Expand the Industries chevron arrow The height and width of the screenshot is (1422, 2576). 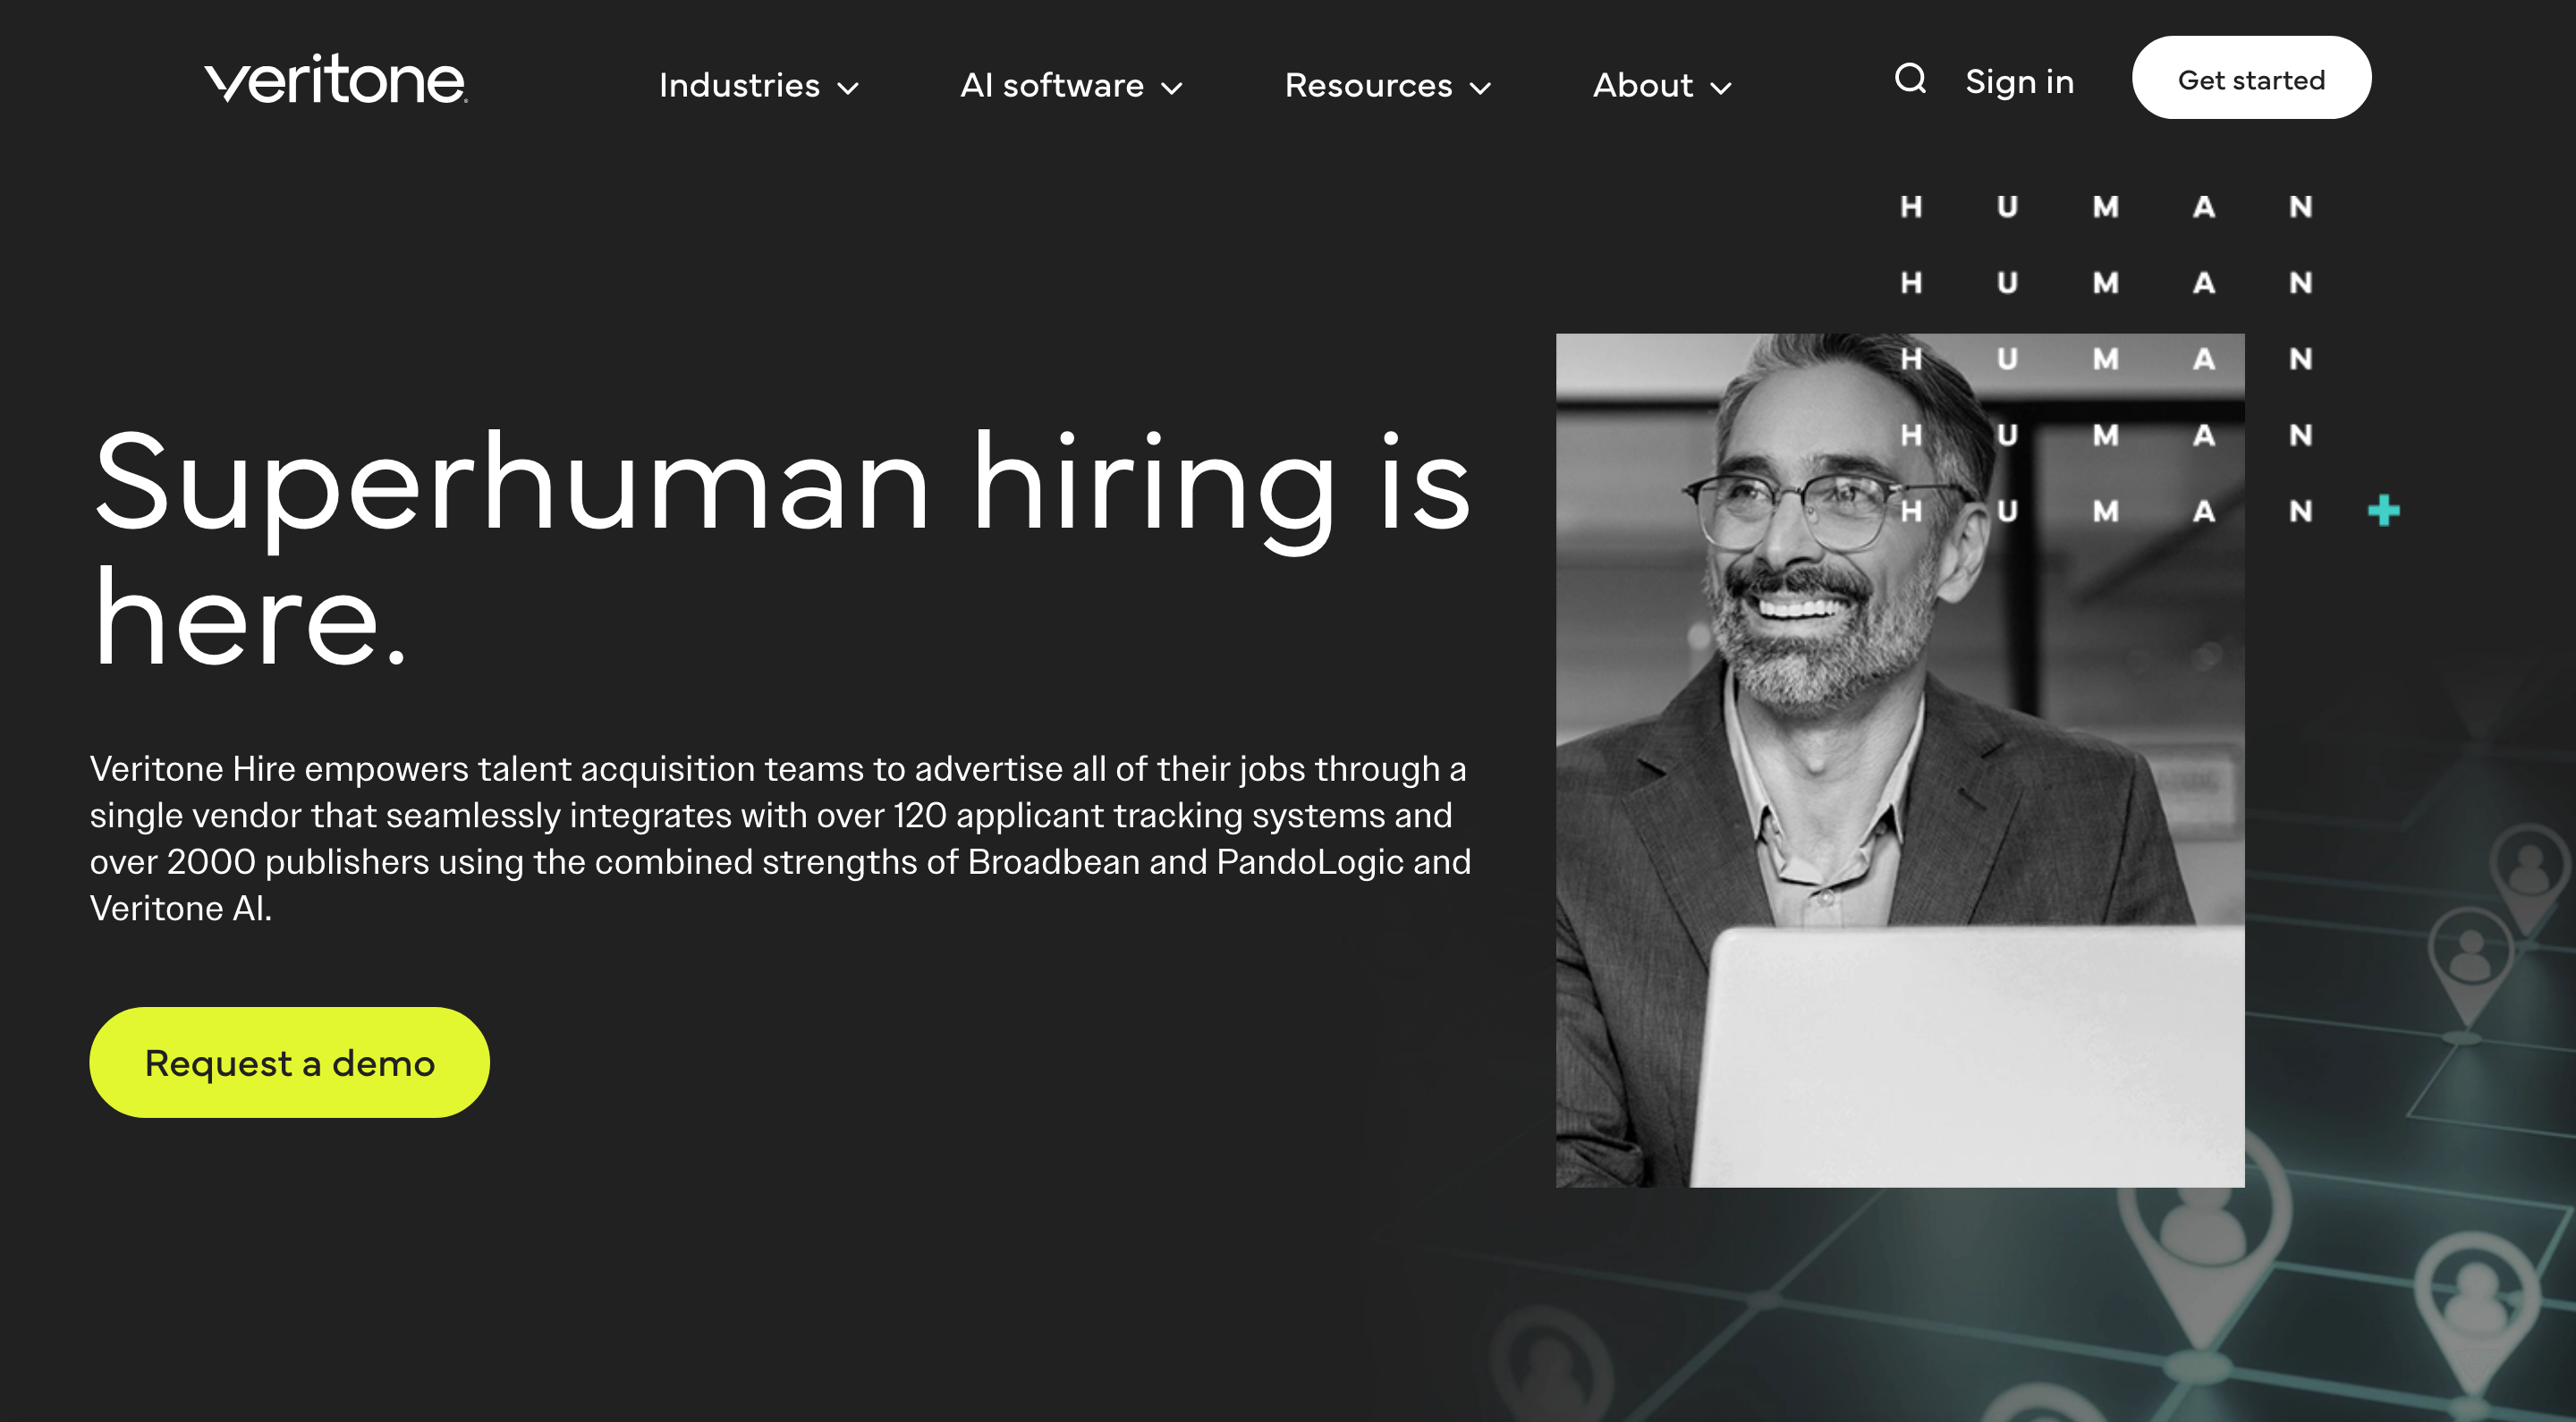point(848,88)
